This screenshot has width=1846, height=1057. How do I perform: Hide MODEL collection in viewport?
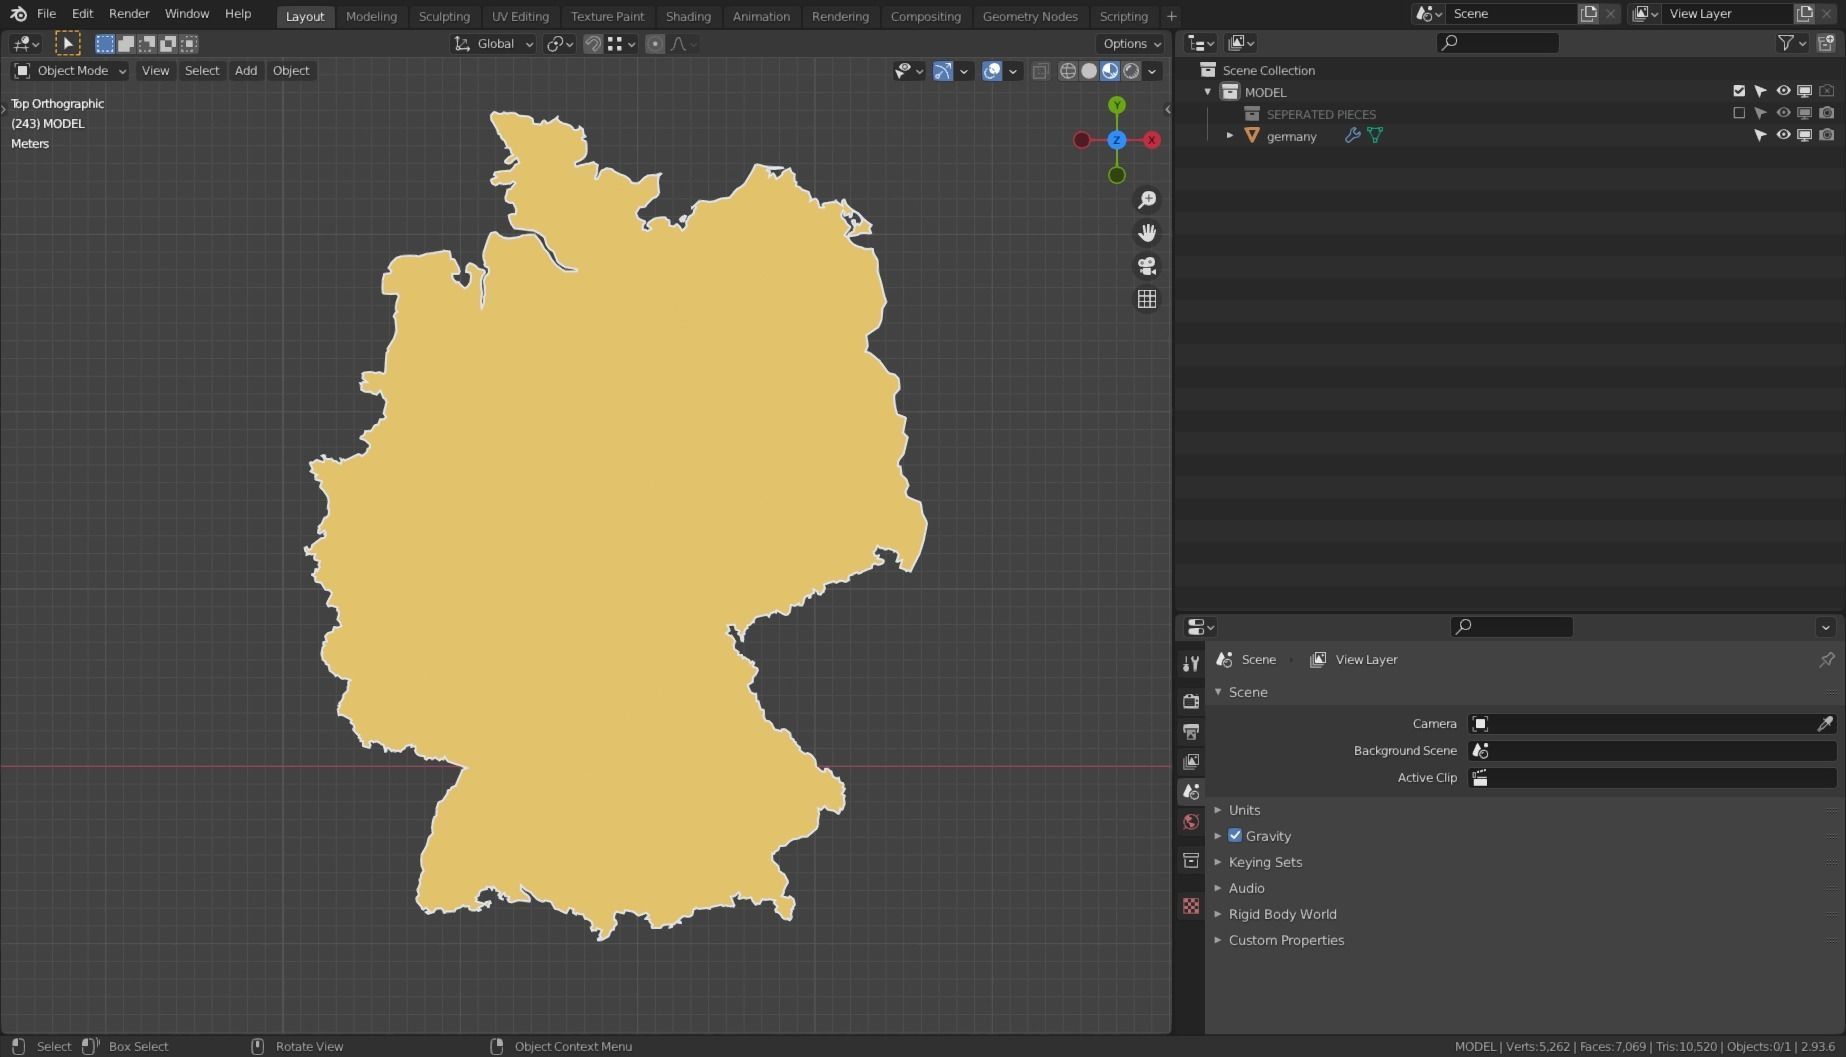point(1783,91)
